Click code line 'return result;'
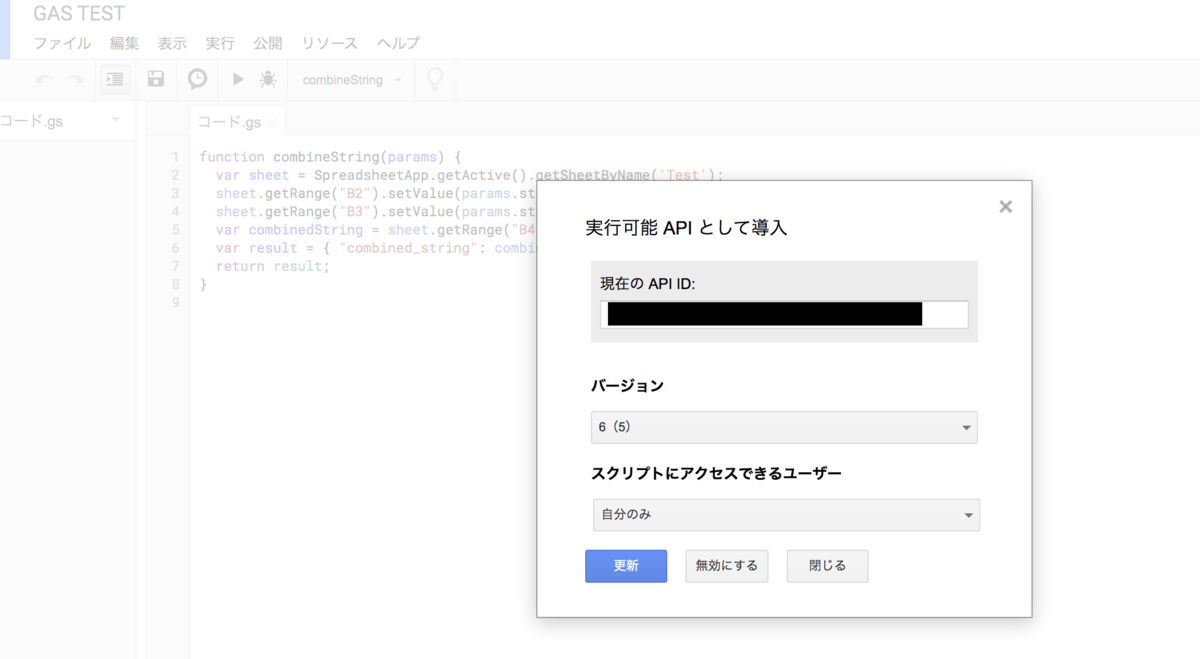 [273, 266]
